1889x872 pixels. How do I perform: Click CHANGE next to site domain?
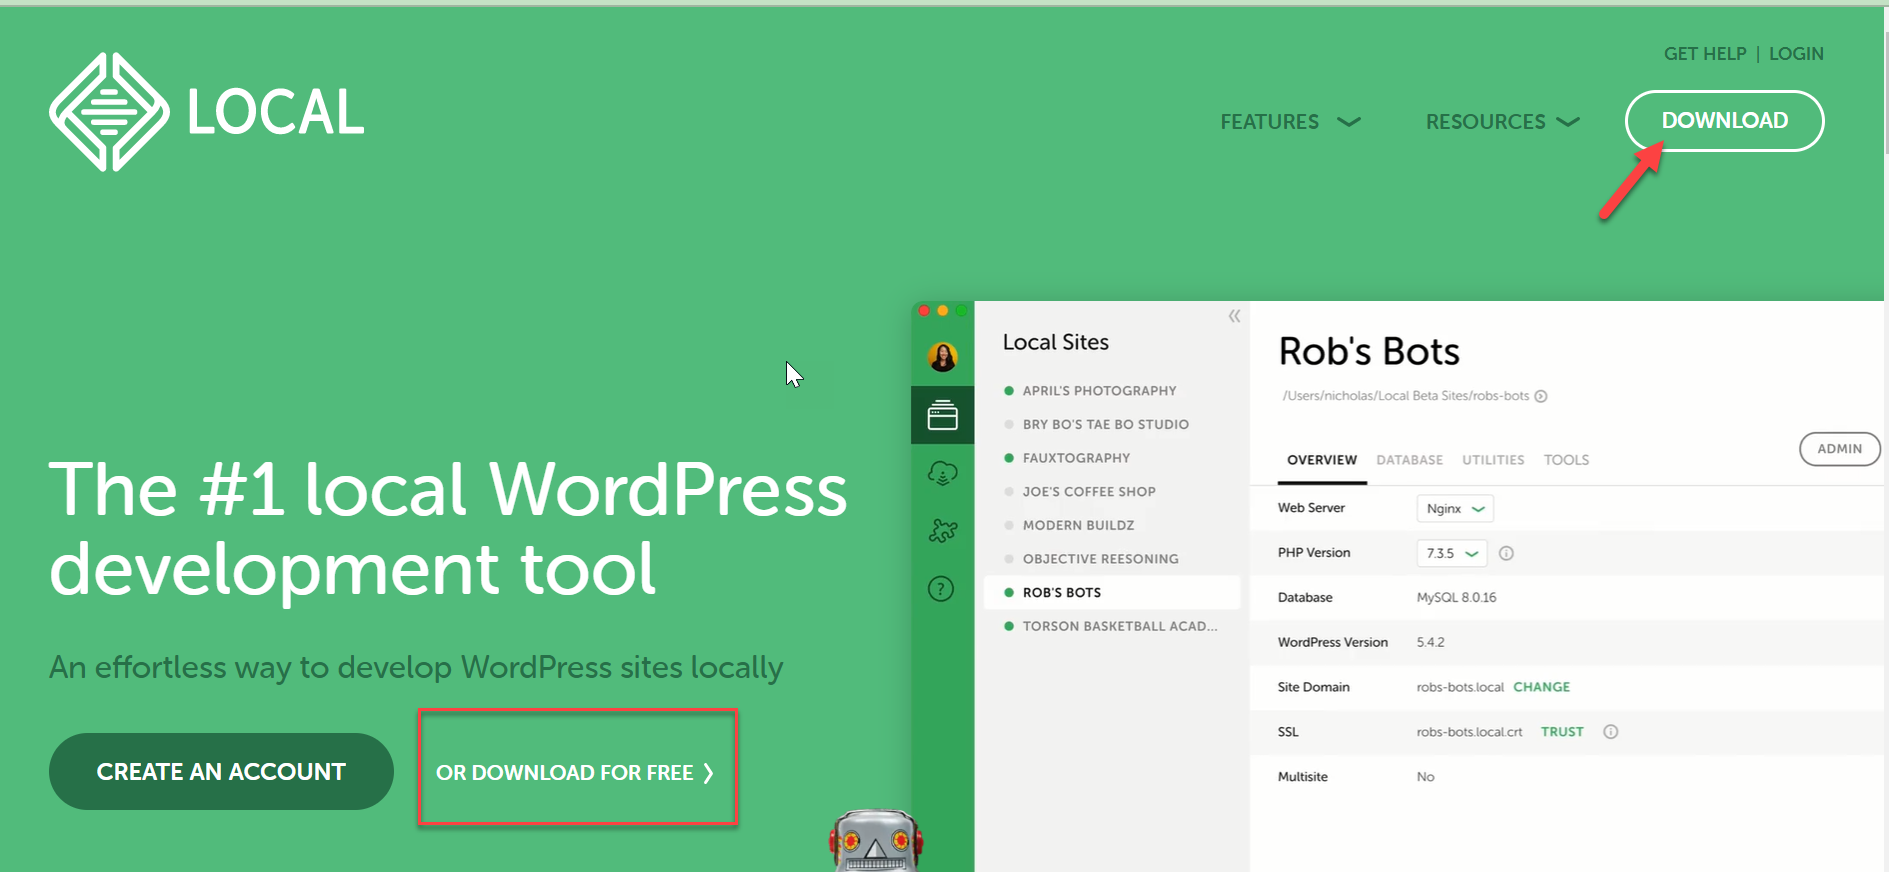click(1541, 687)
